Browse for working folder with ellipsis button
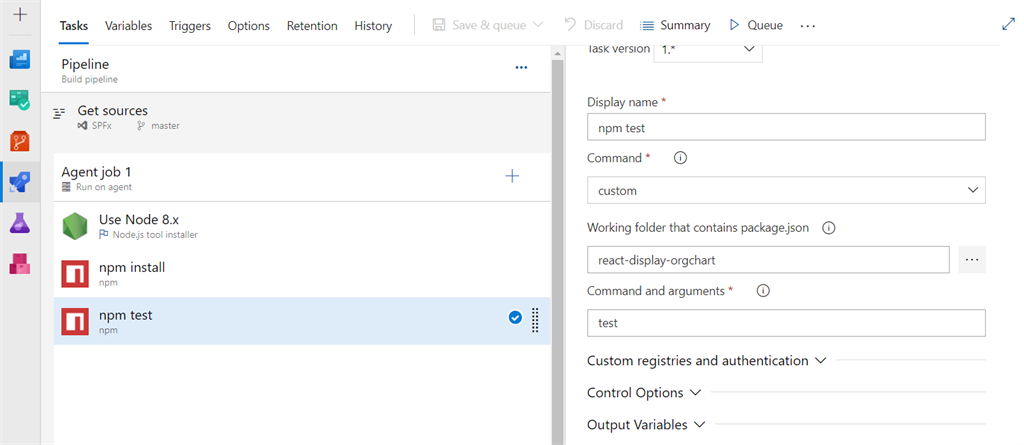1024x445 pixels. point(972,260)
